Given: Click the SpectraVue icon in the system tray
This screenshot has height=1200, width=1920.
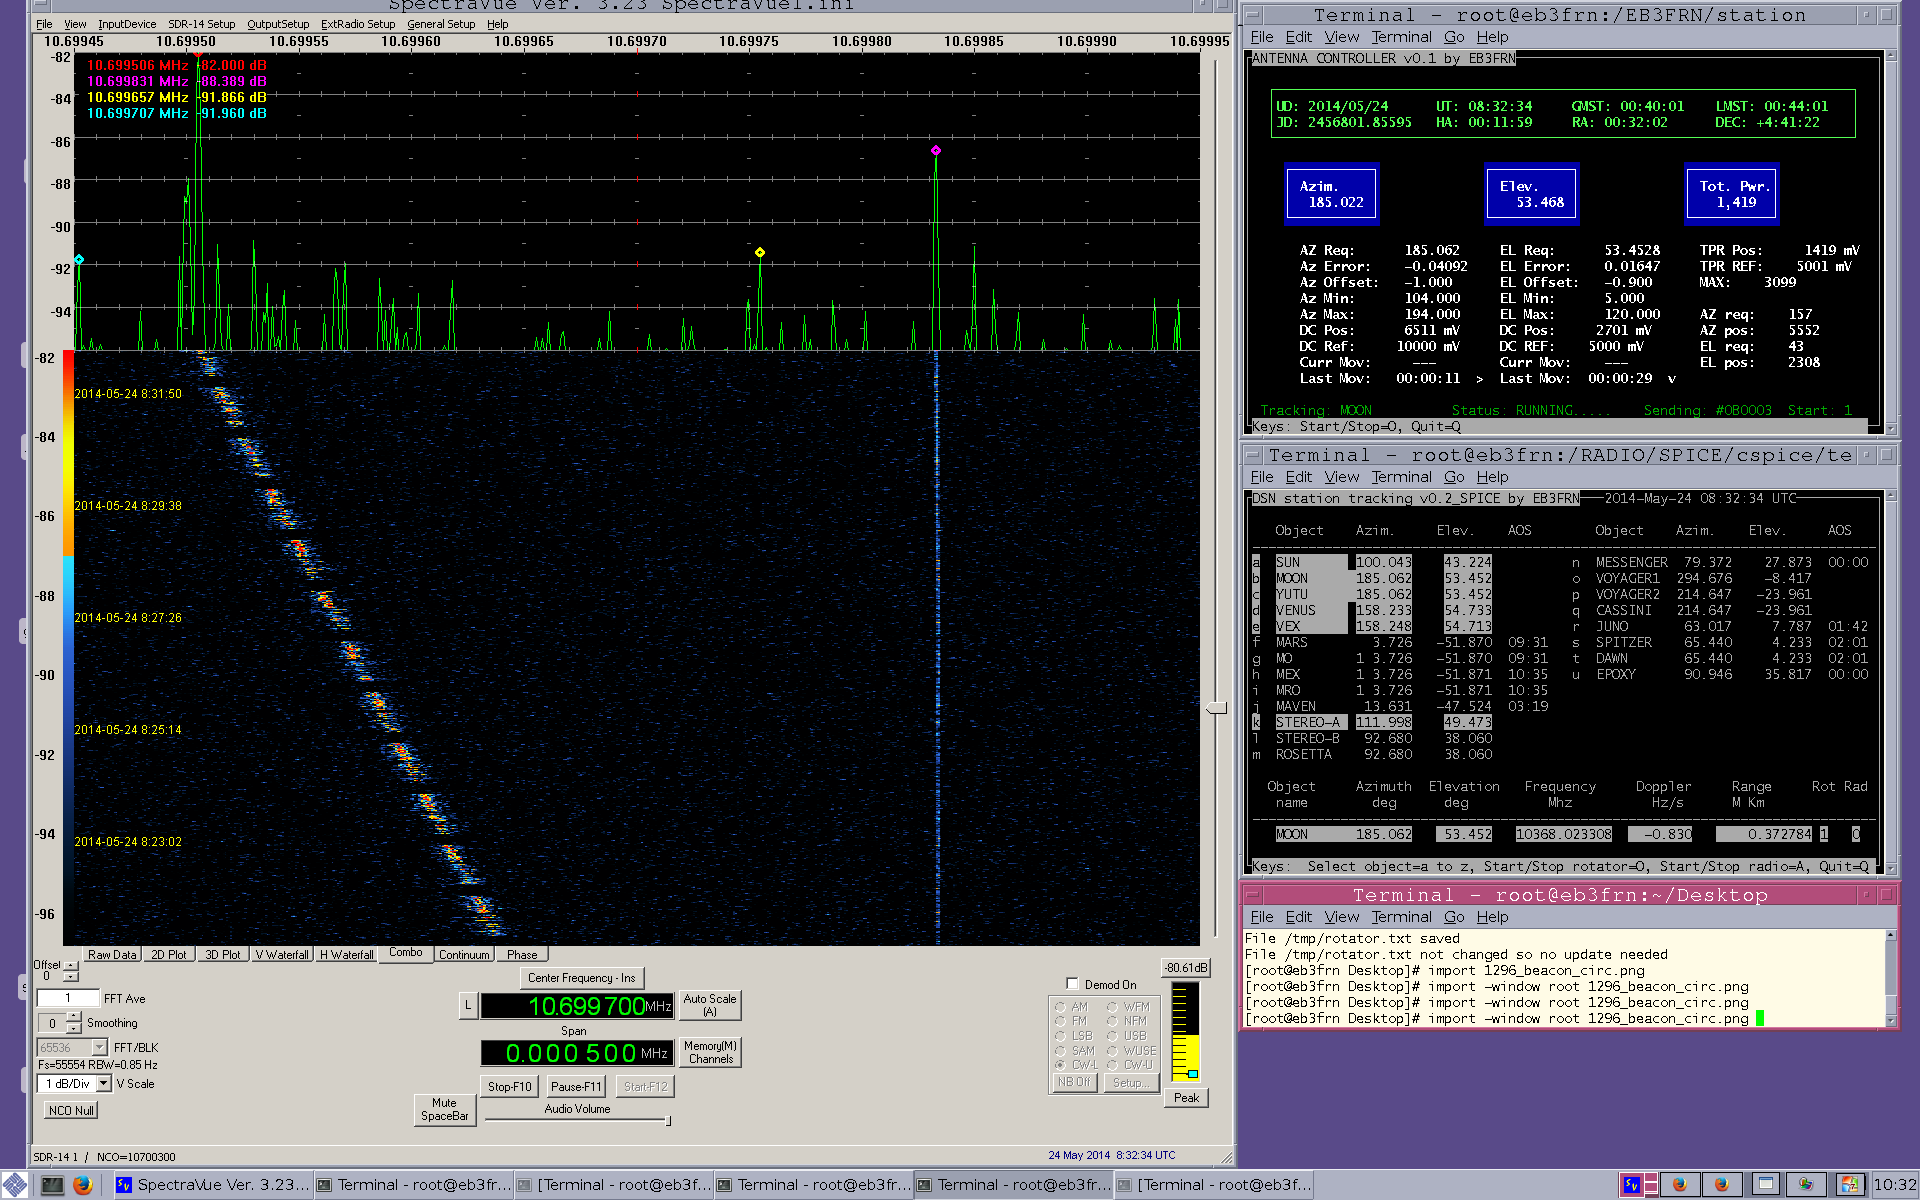Looking at the screenshot, I should pyautogui.click(x=1631, y=1185).
